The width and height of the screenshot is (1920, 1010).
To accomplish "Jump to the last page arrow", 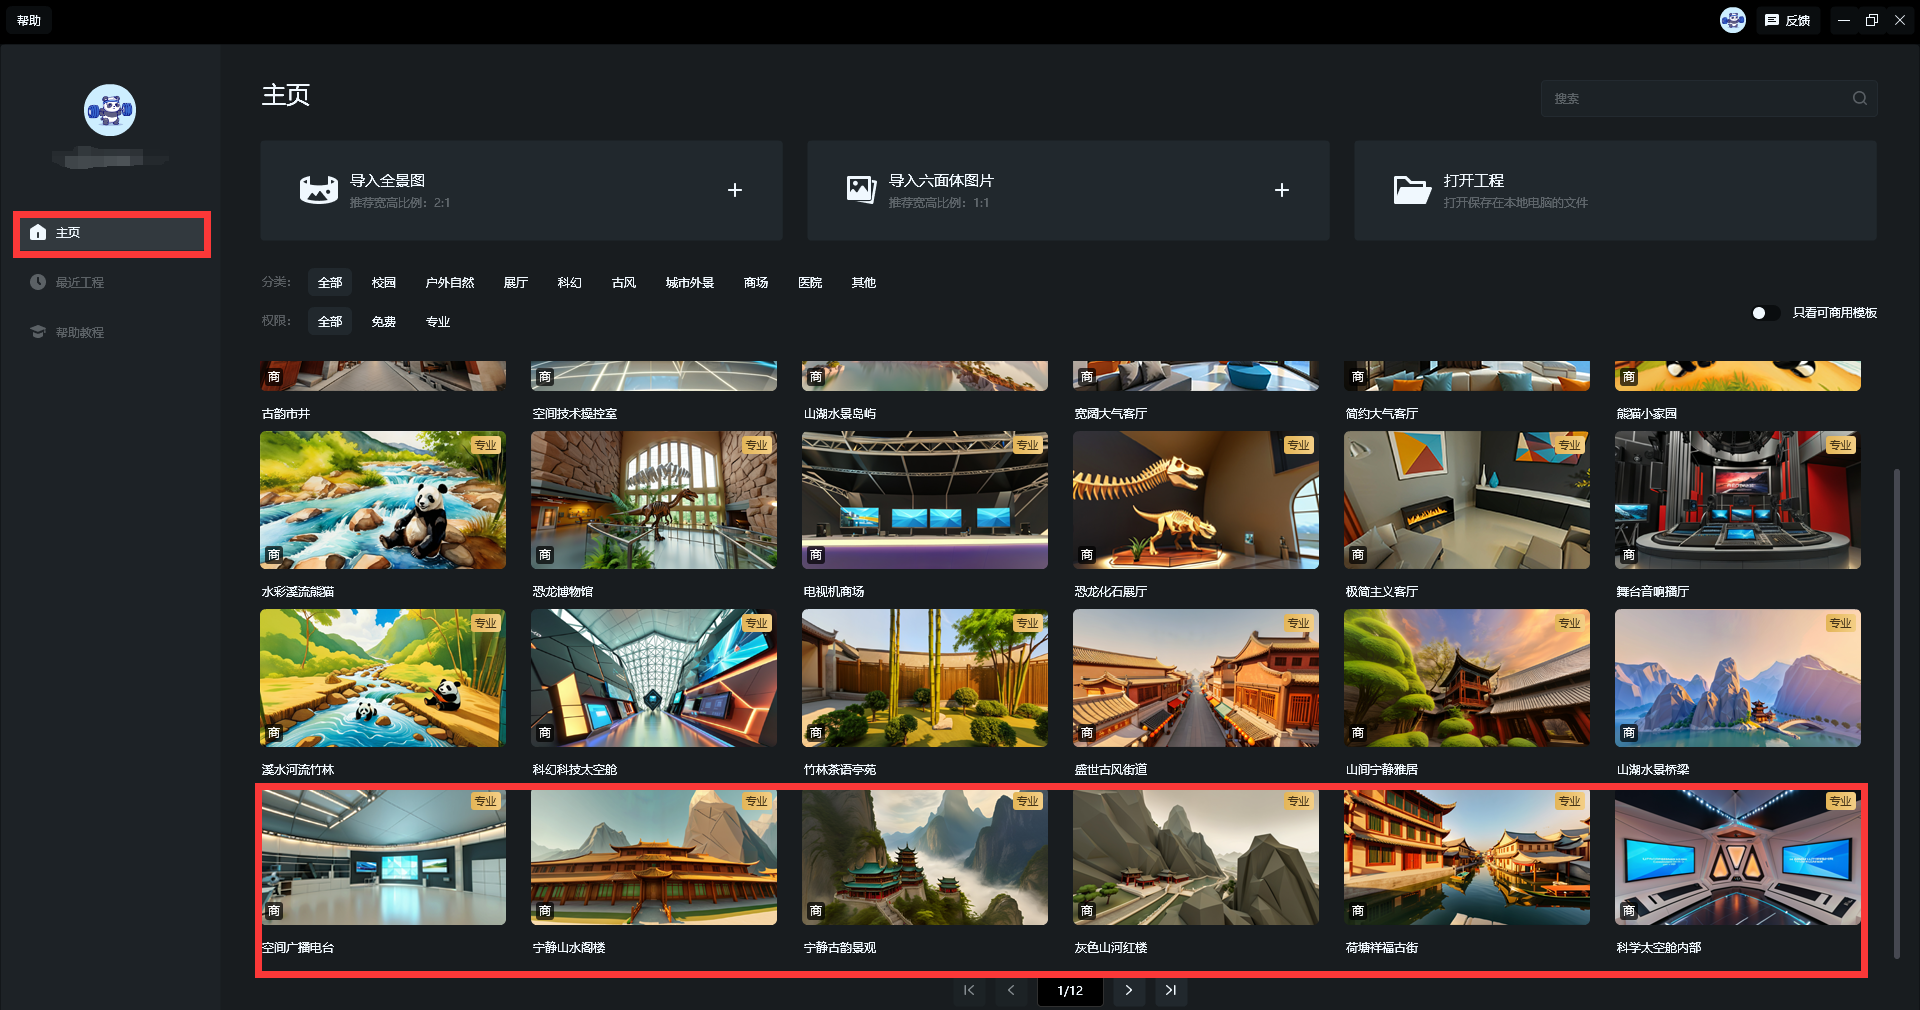I will pos(1170,990).
